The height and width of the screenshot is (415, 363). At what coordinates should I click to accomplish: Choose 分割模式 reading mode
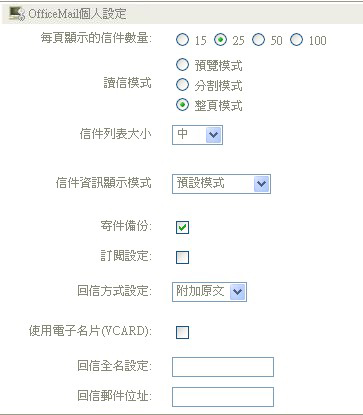pyautogui.click(x=182, y=85)
